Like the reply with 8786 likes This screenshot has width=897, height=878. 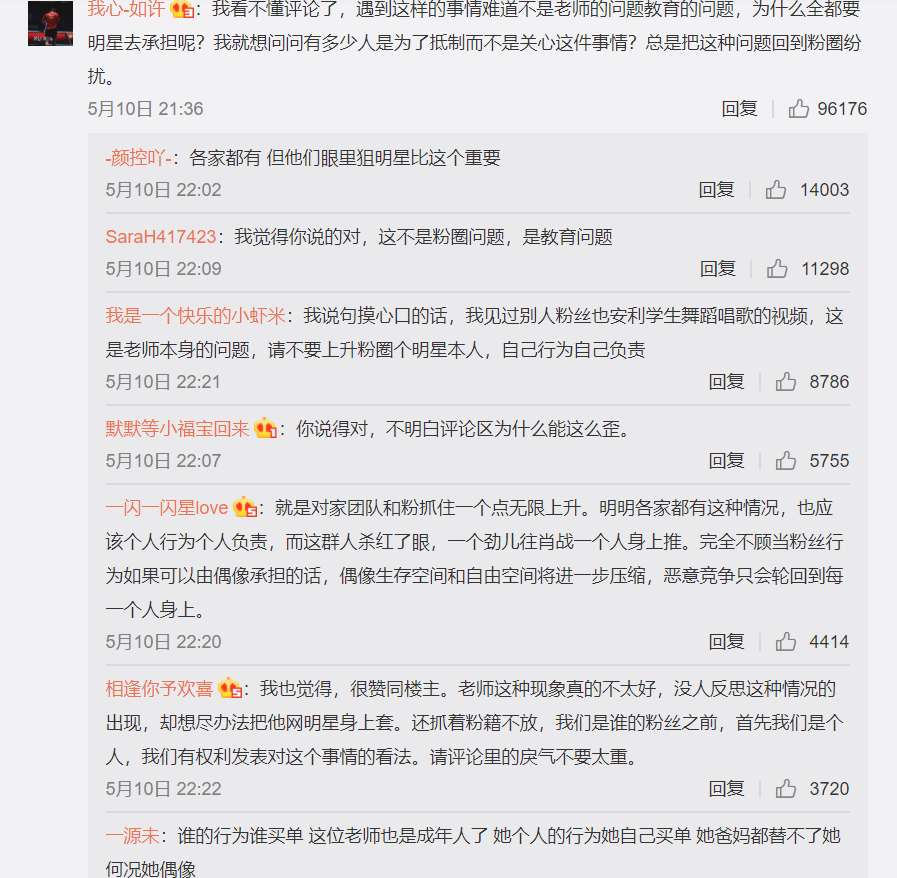(785, 382)
